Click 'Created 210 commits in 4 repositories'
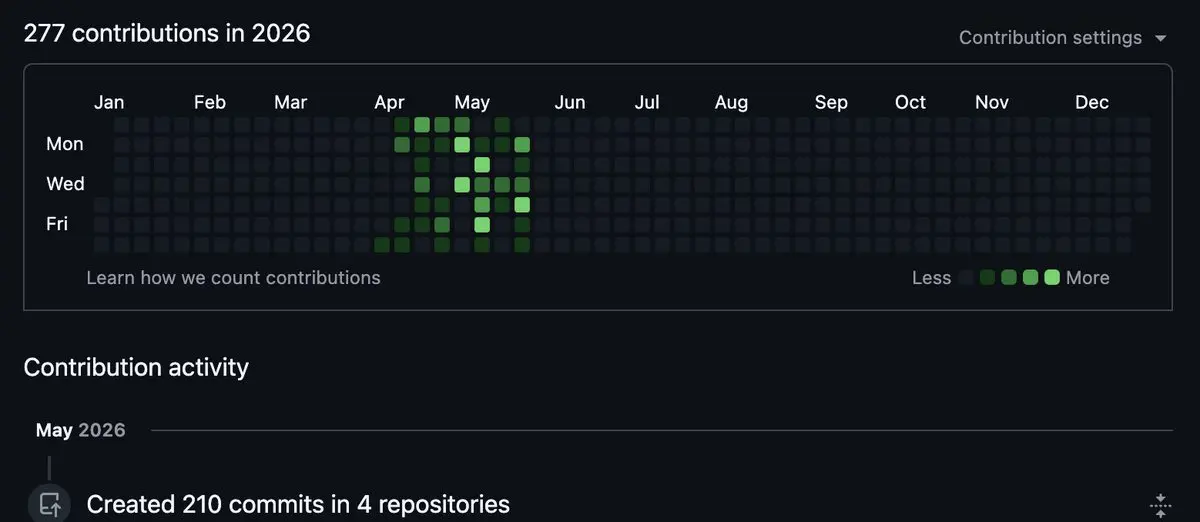Screen dimensions: 1200x522 [298, 504]
